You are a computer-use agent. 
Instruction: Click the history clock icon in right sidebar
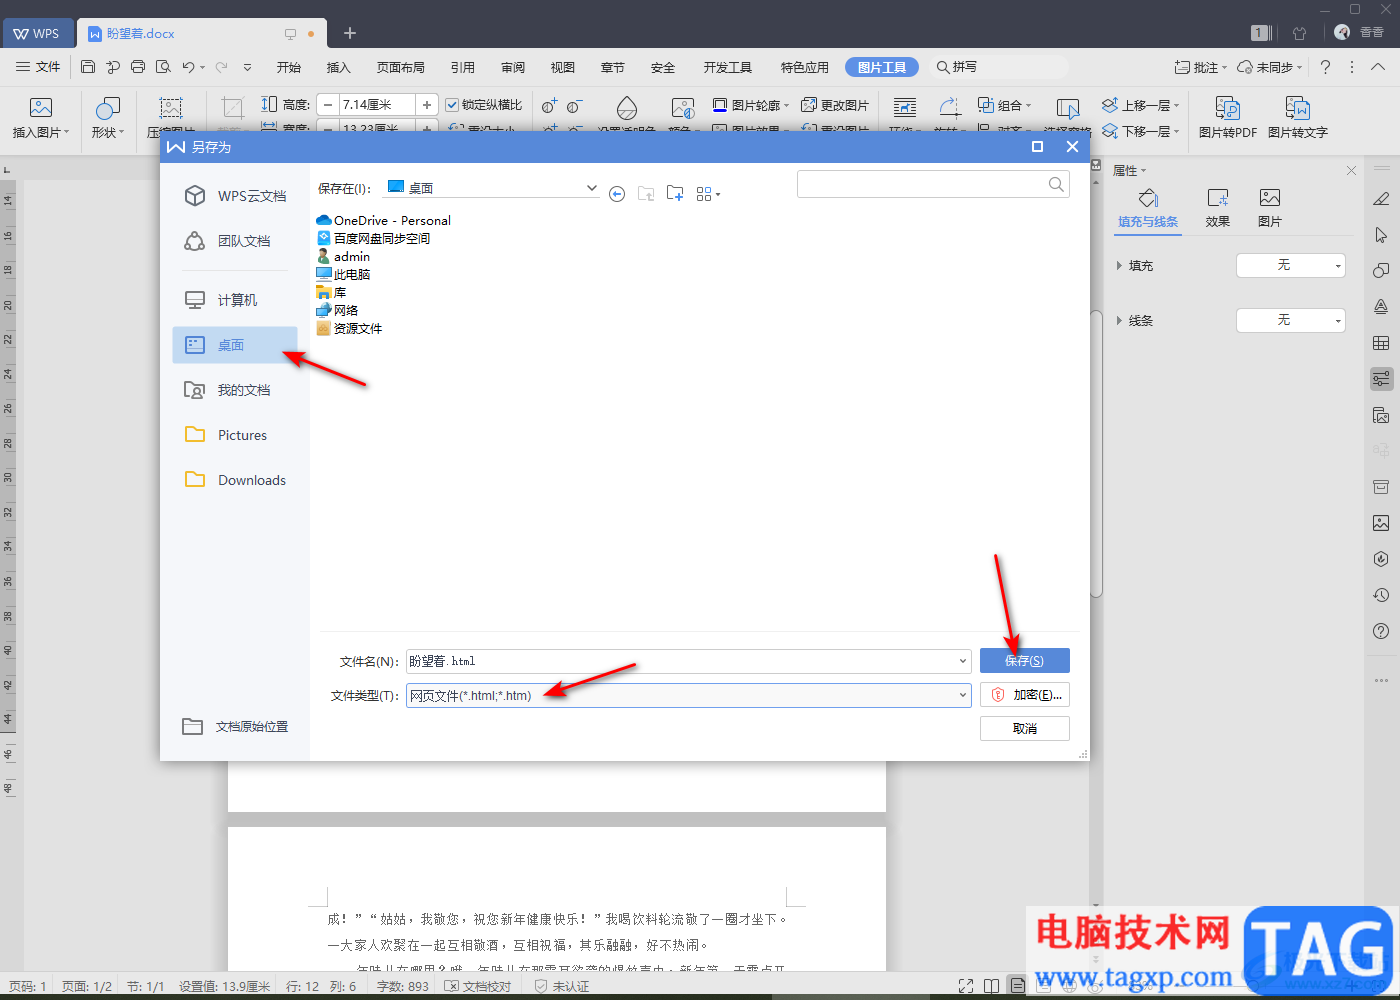click(1381, 595)
